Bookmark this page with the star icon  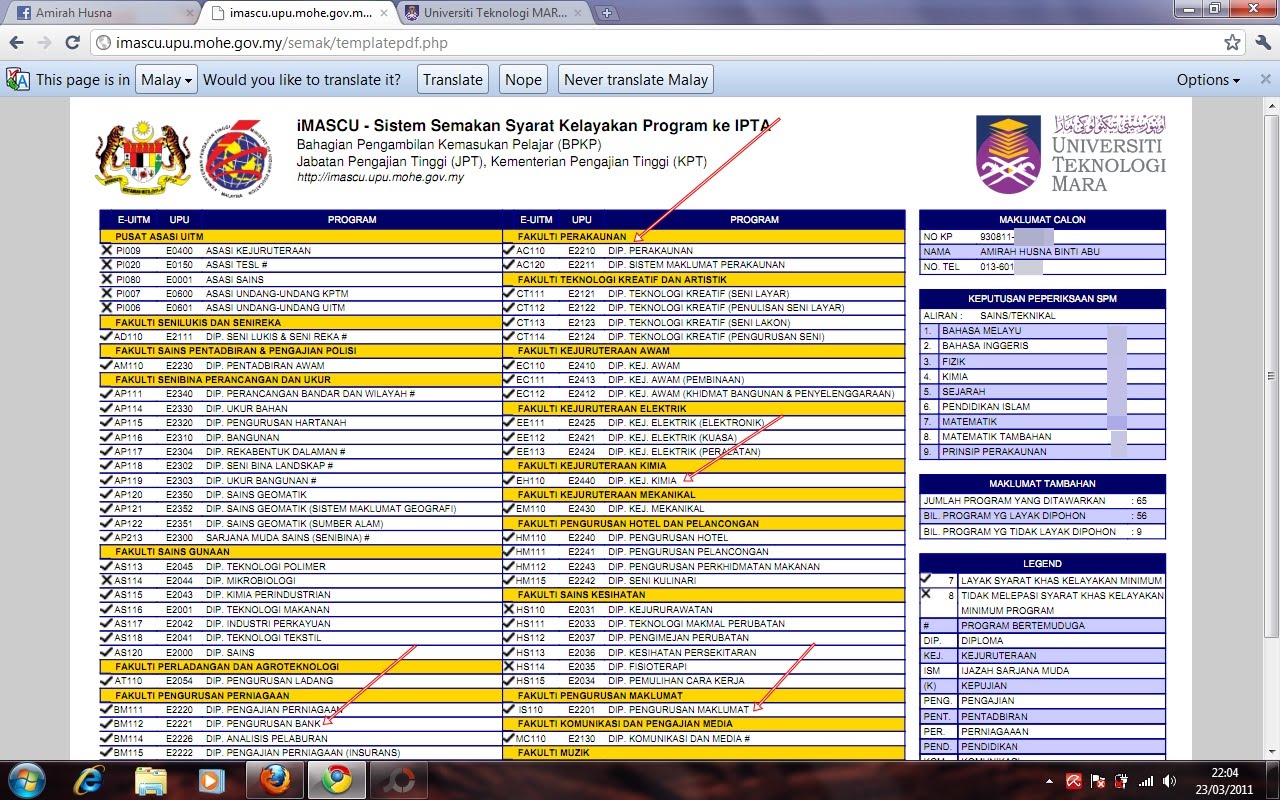pos(1232,43)
